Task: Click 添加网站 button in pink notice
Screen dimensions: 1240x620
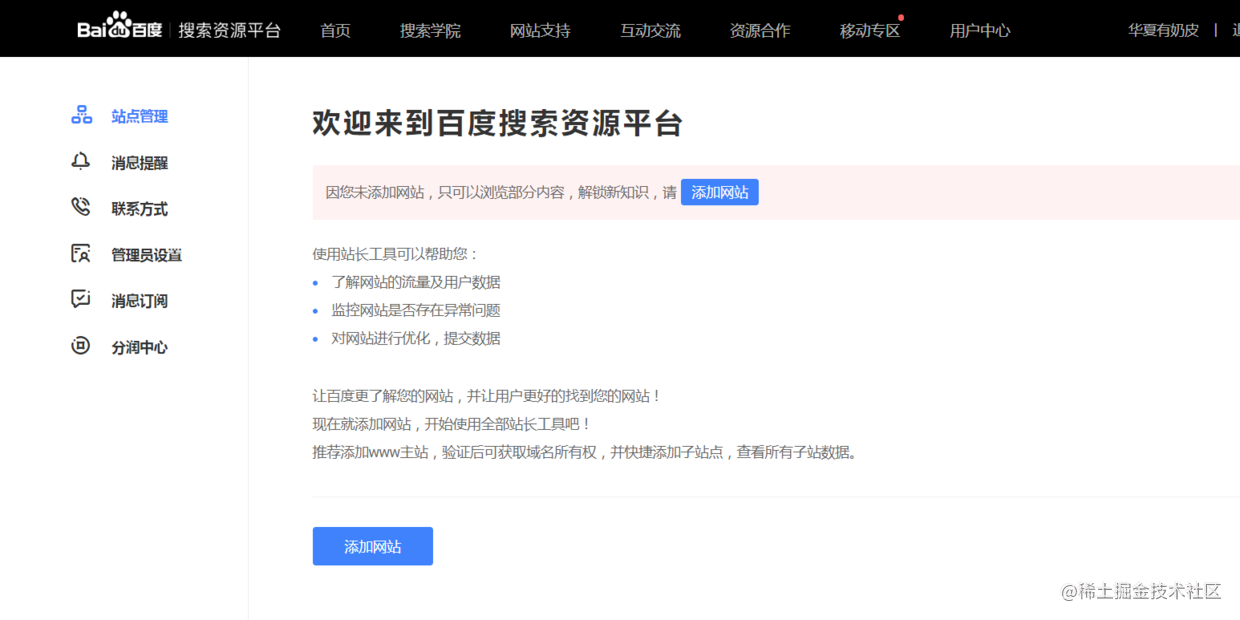Action: 720,192
